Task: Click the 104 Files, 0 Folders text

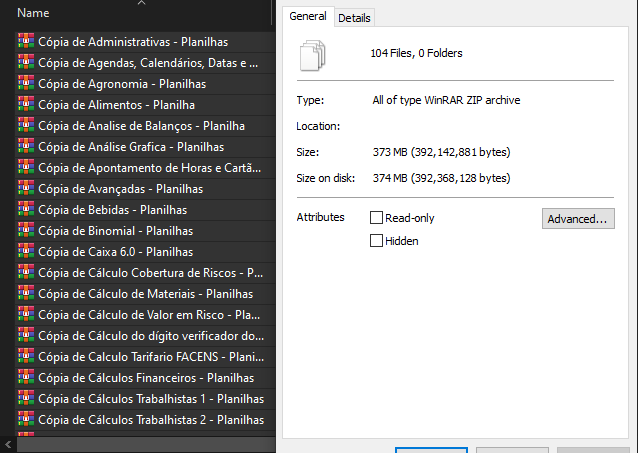Action: [x=416, y=53]
